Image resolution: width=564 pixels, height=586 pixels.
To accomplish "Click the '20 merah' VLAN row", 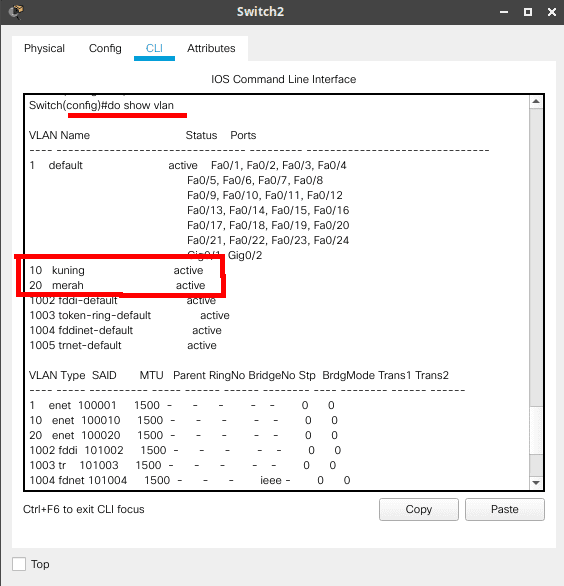I will coord(117,285).
